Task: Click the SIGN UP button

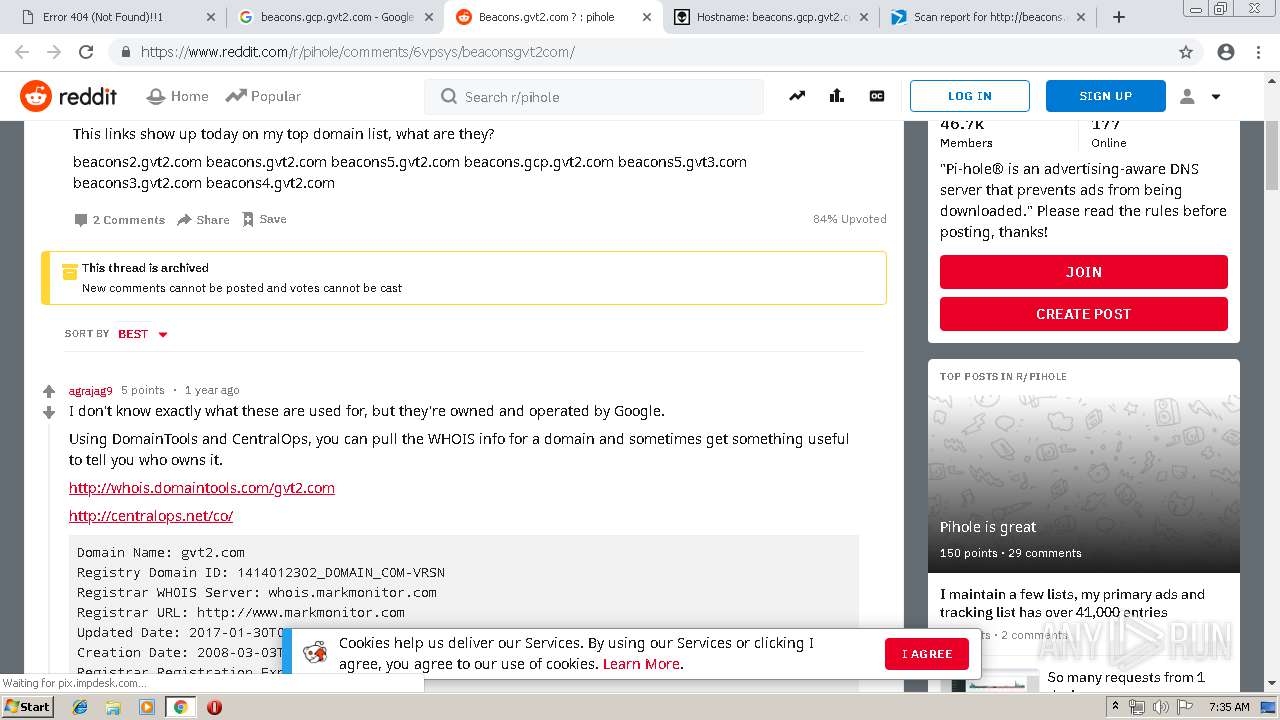Action: point(1105,96)
